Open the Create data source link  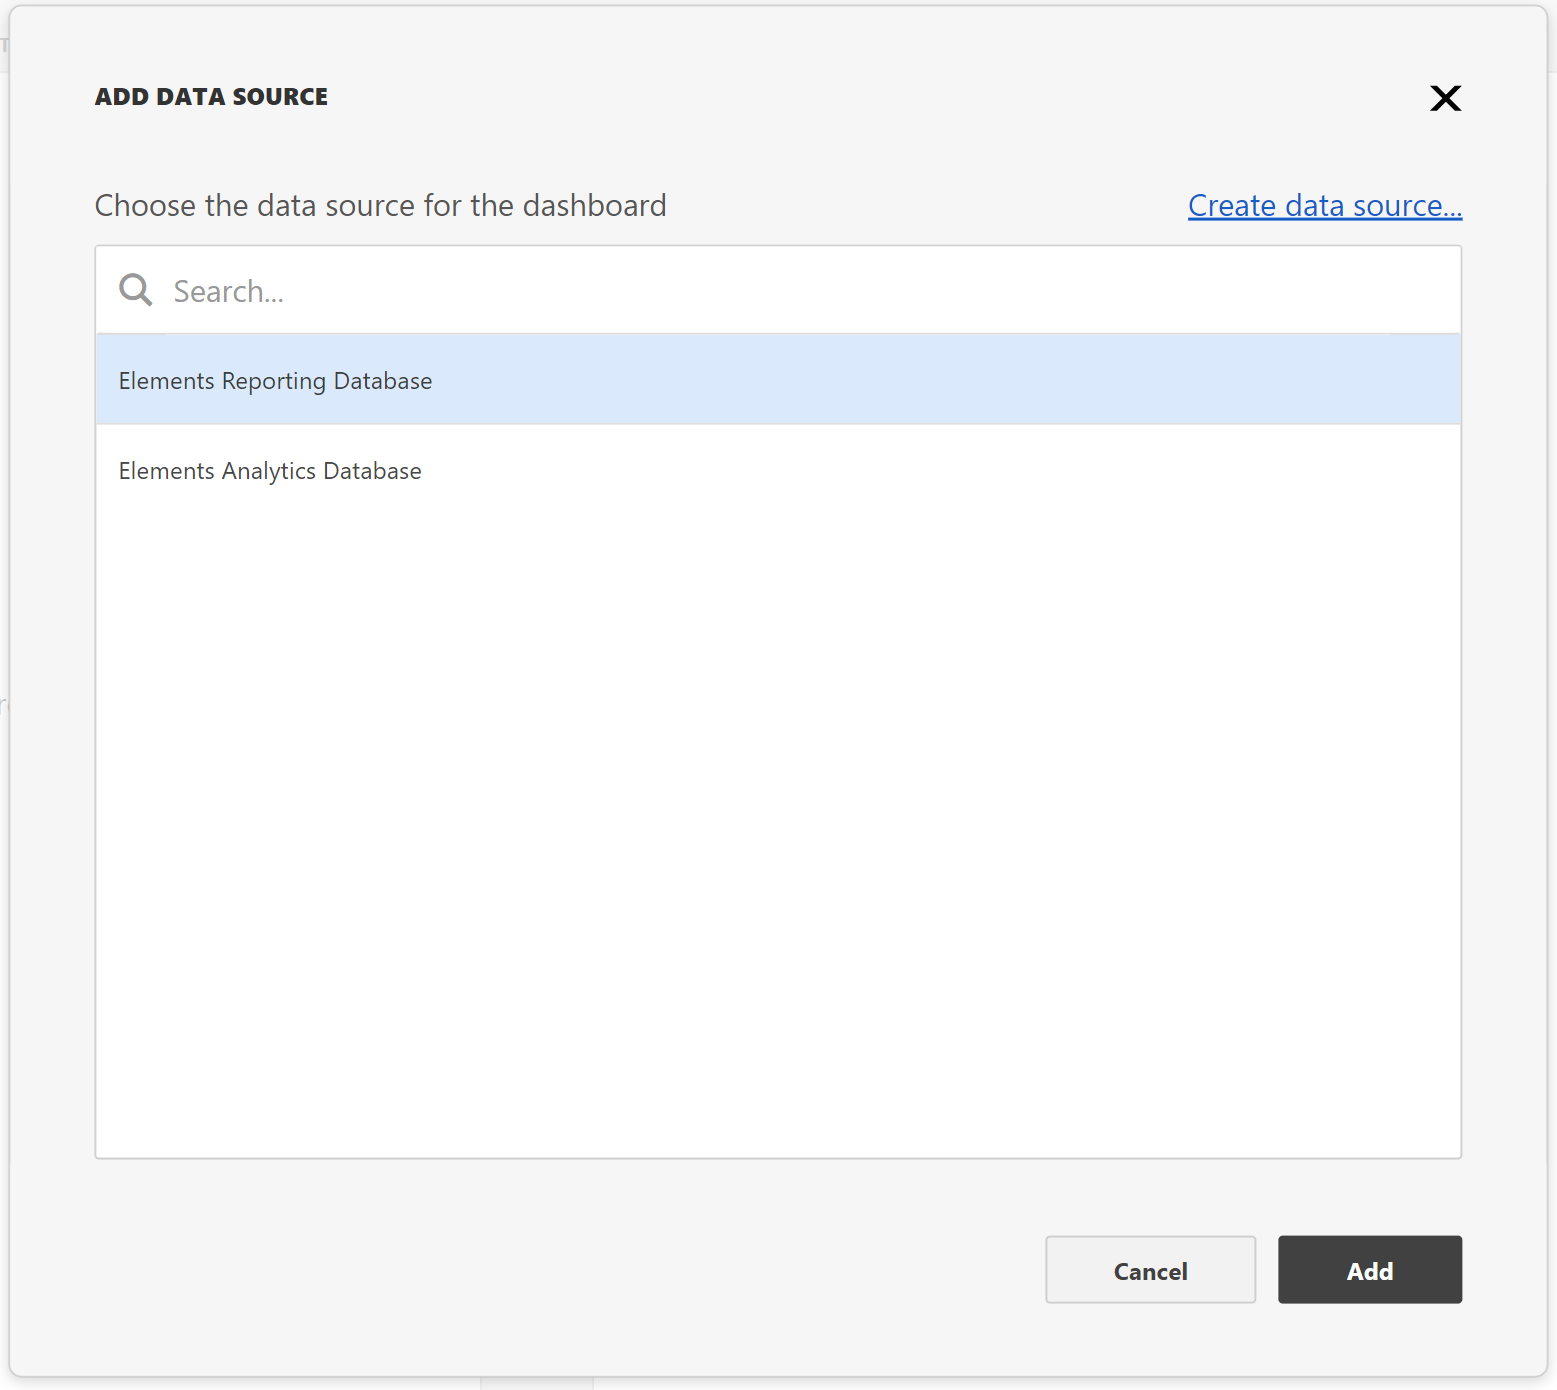[1324, 206]
